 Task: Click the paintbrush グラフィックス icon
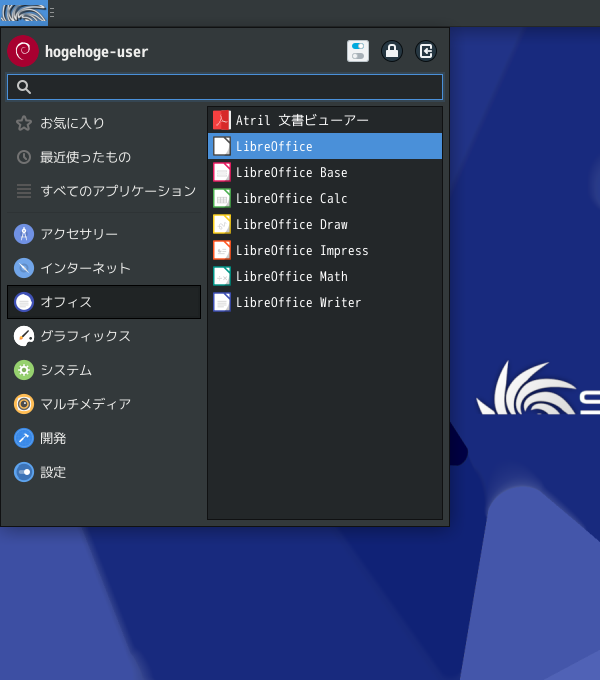click(x=24, y=336)
